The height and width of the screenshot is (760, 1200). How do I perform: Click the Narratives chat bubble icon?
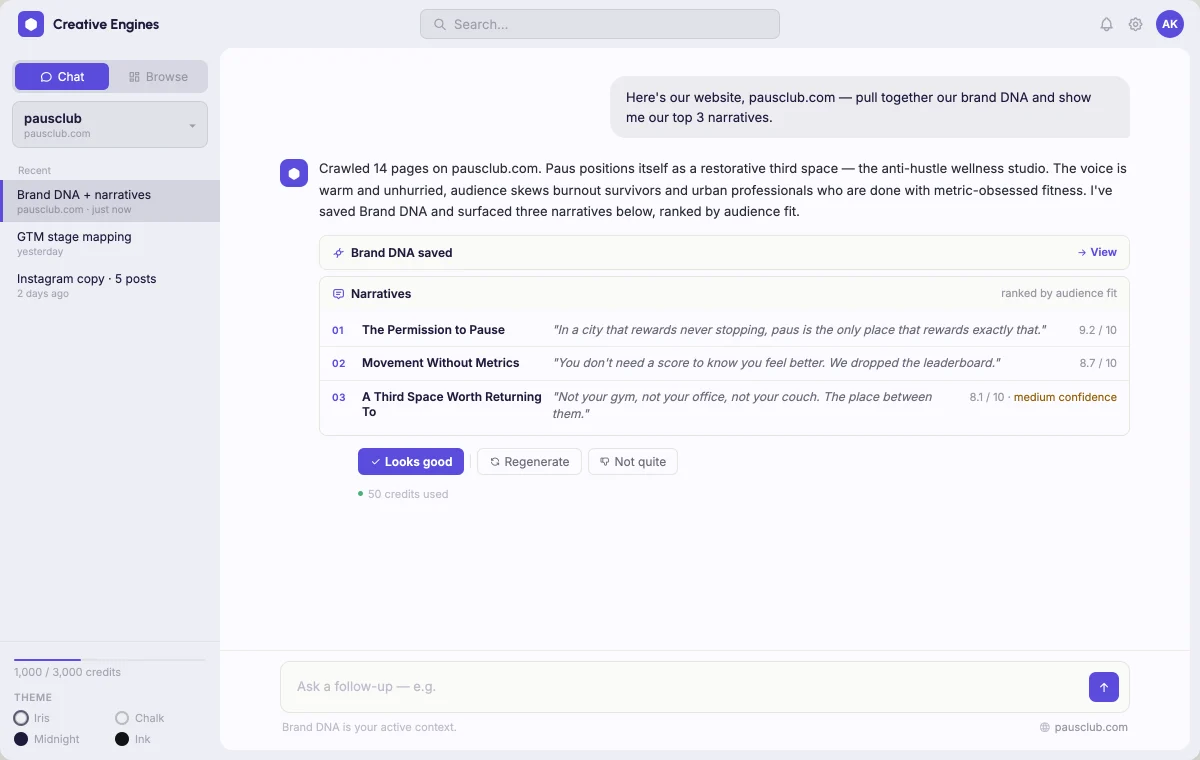click(x=338, y=294)
